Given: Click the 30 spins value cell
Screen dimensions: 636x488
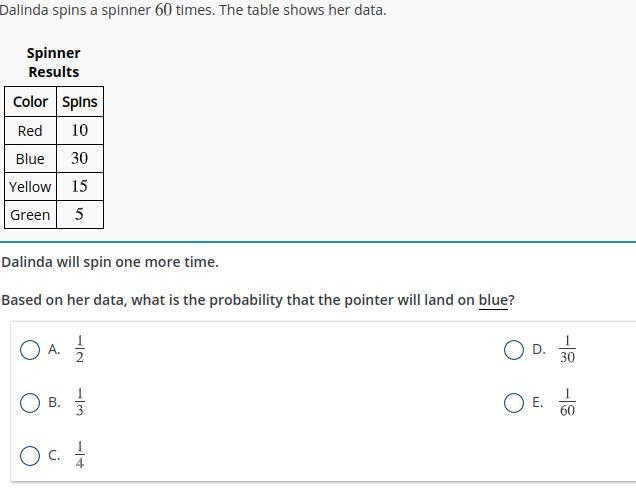Looking at the screenshot, I should (x=80, y=159).
